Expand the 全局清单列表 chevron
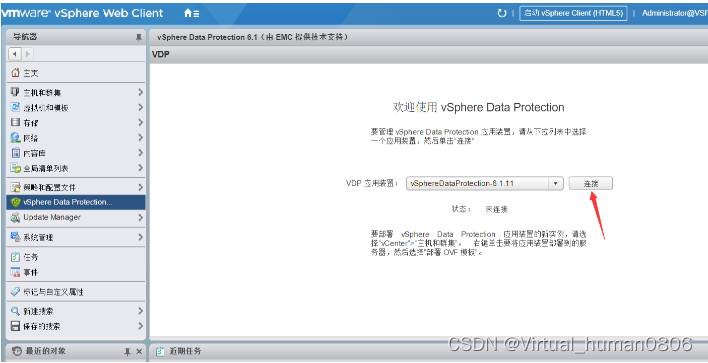 (x=140, y=168)
